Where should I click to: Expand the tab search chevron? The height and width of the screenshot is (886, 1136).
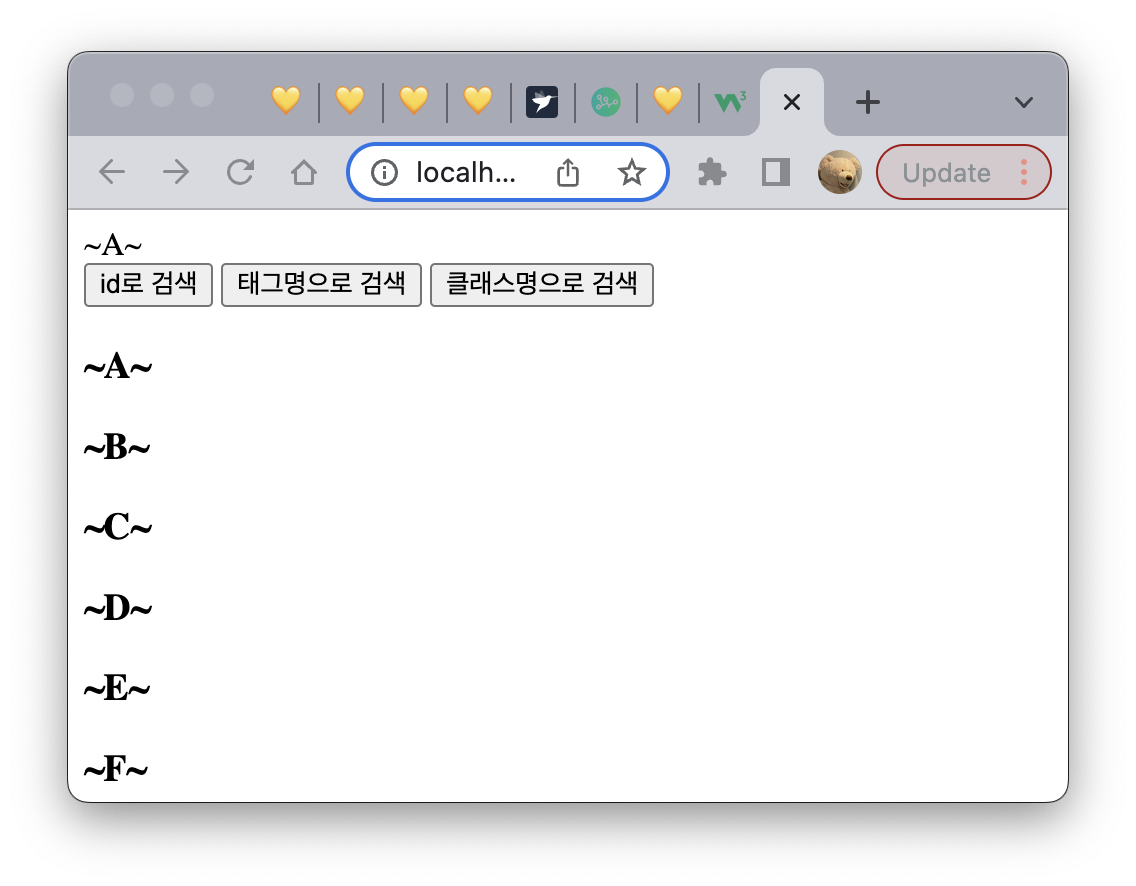pyautogui.click(x=1024, y=102)
